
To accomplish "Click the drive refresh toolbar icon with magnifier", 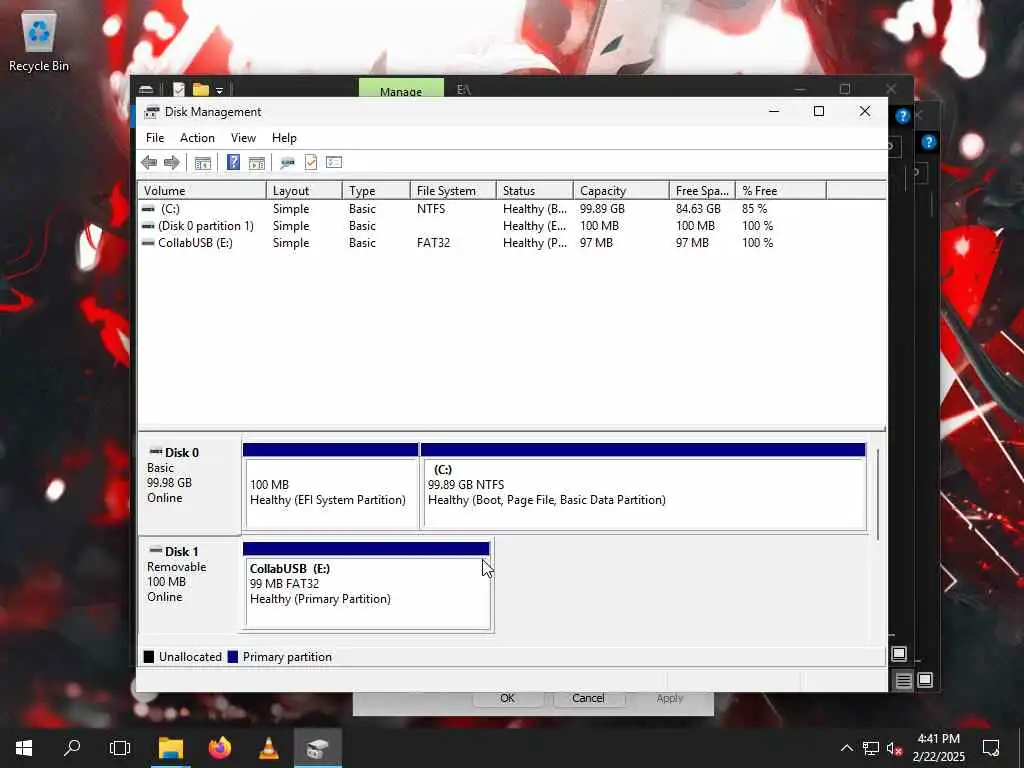I will [287, 163].
